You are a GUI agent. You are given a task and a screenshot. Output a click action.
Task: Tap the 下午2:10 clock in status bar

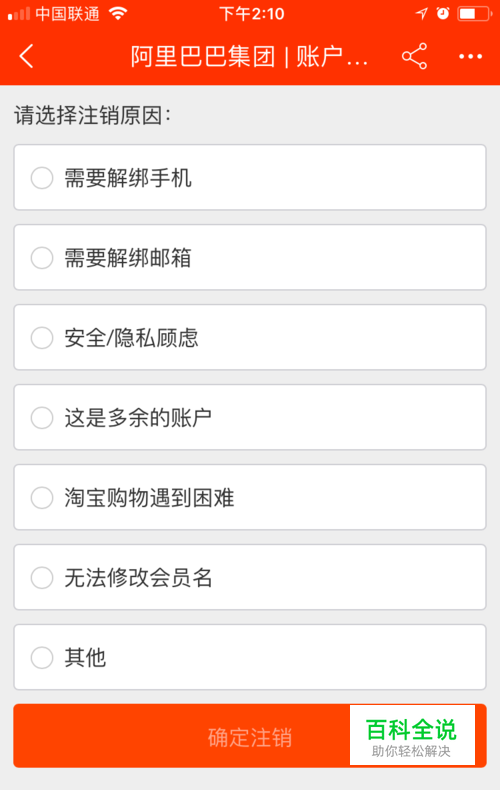[x=252, y=14]
